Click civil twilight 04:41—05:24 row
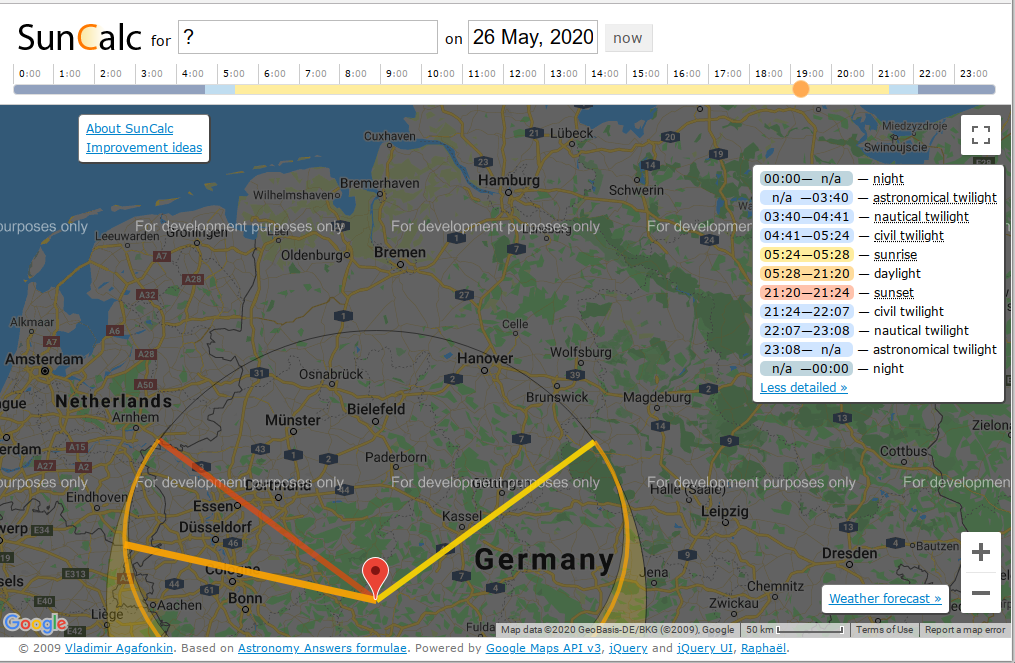Viewport: 1015px width, 663px height. (x=852, y=236)
